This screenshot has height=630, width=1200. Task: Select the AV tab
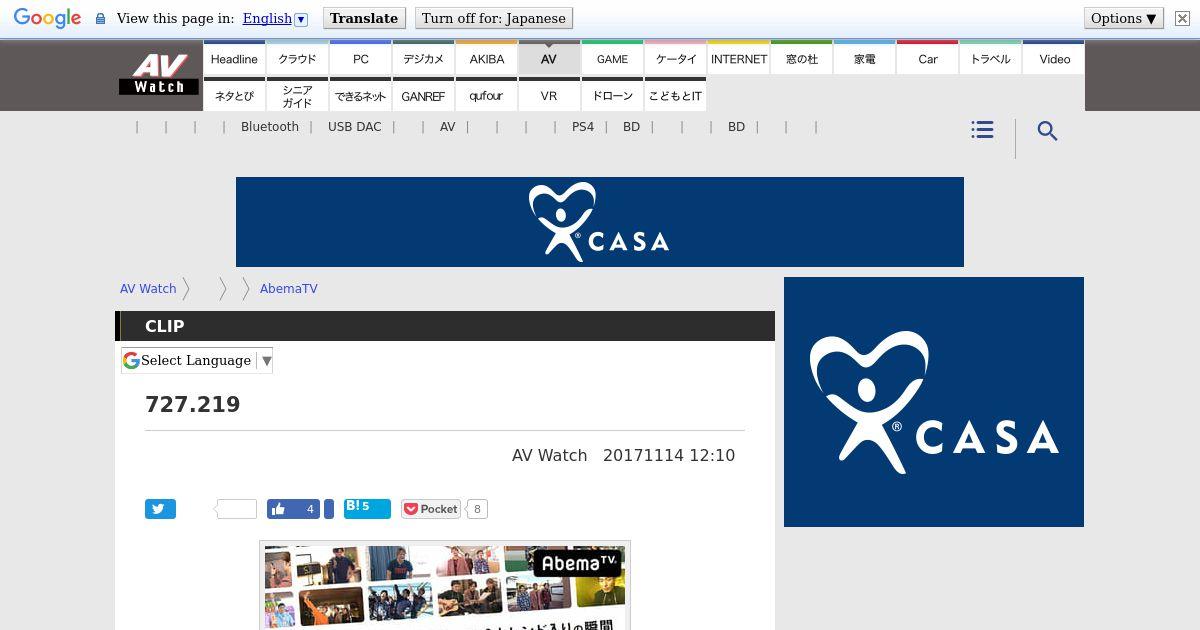tap(549, 58)
